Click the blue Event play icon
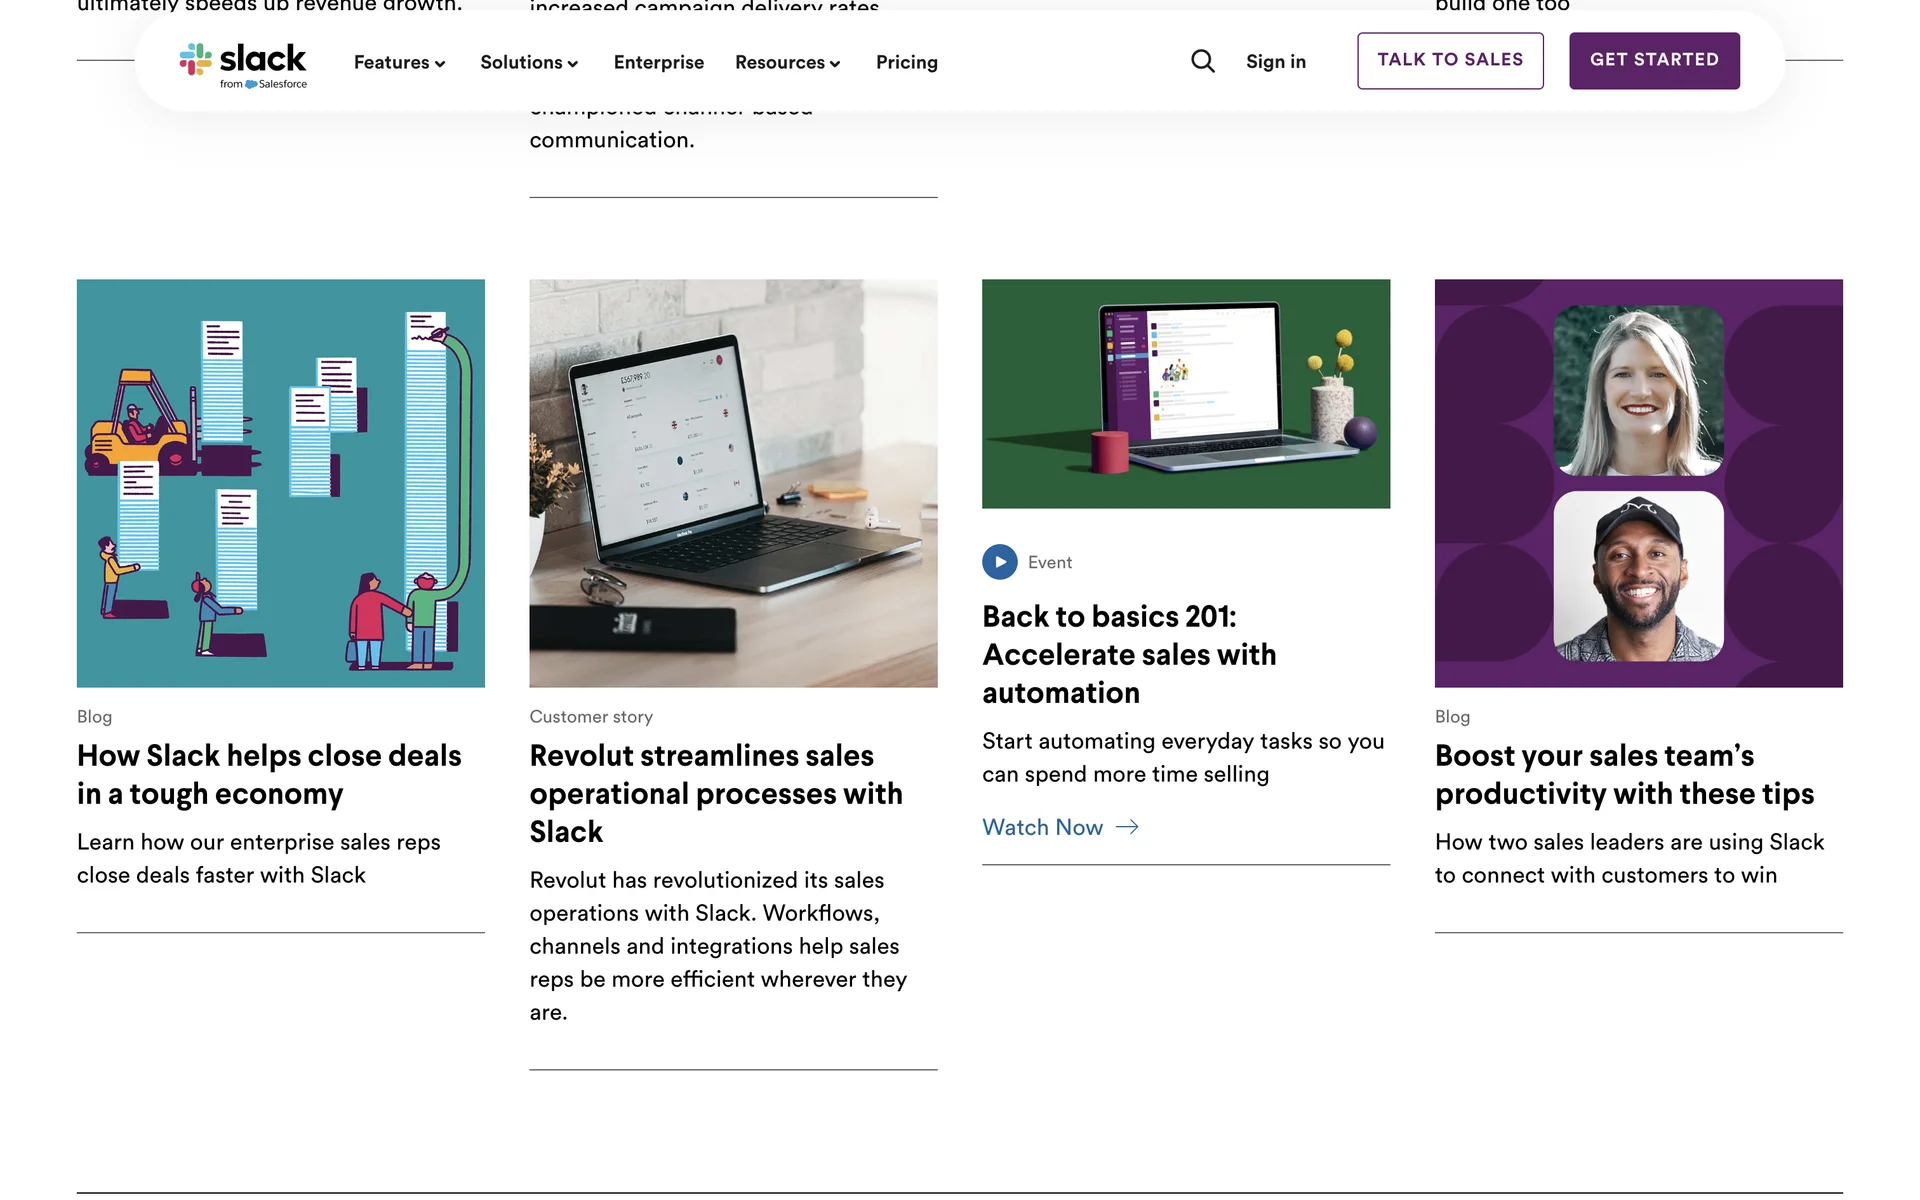Viewport: 1920px width, 1200px height. point(999,562)
